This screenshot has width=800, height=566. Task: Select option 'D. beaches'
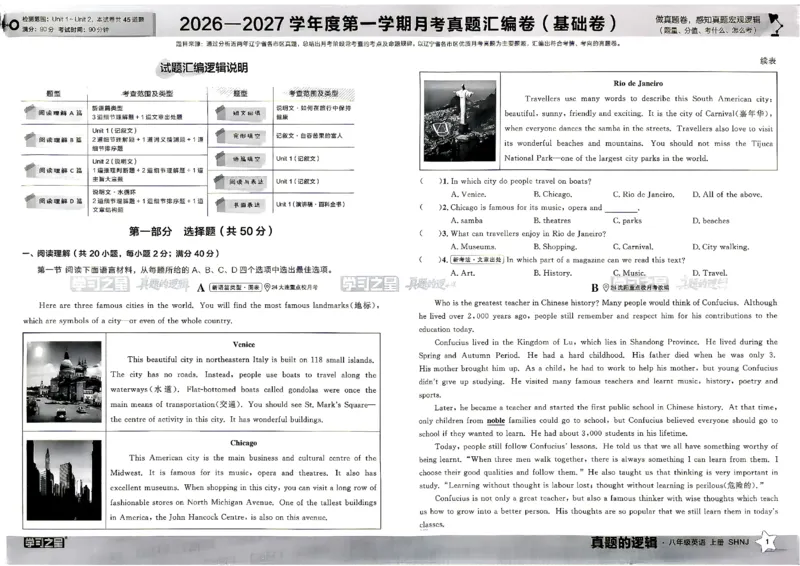[x=711, y=220]
